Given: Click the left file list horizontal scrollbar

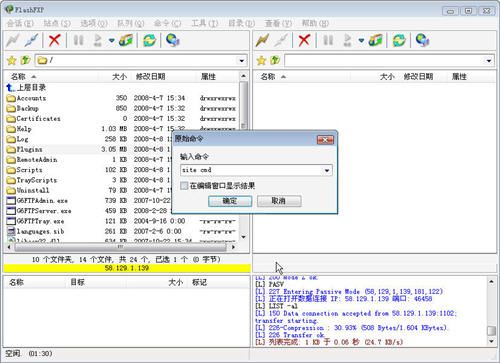Looking at the screenshot, I should (121, 247).
